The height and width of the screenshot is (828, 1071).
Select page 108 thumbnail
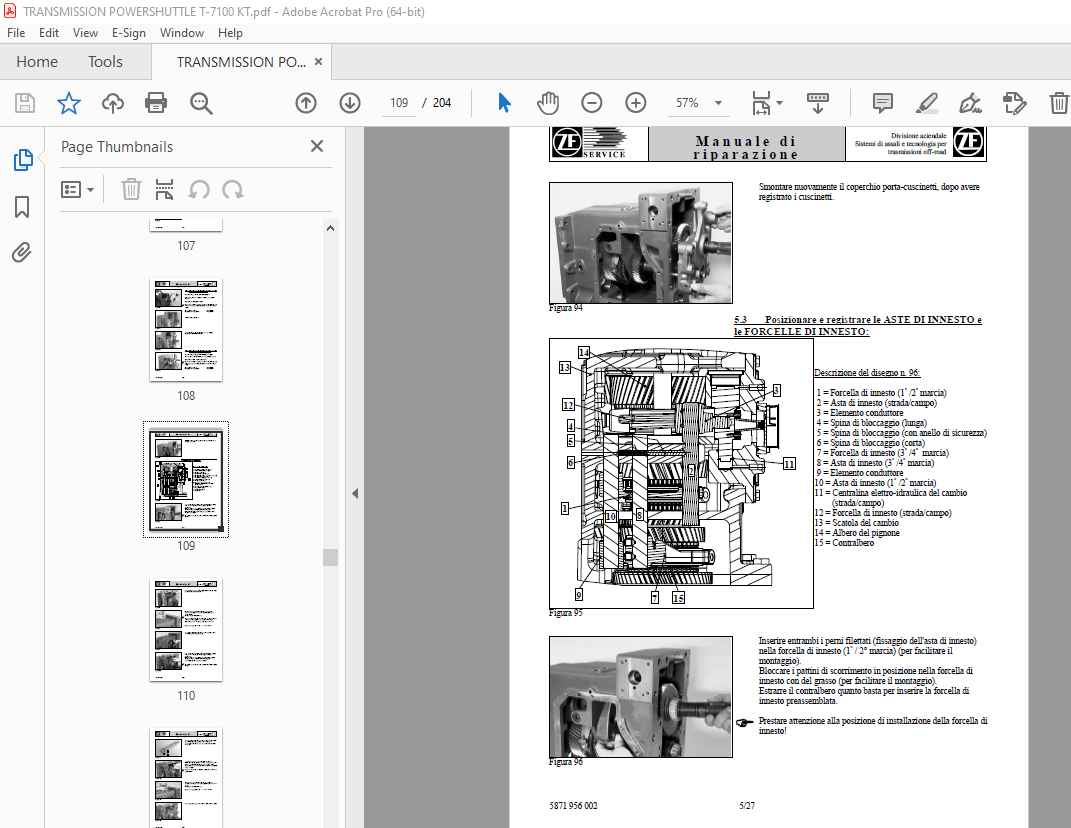(x=186, y=330)
